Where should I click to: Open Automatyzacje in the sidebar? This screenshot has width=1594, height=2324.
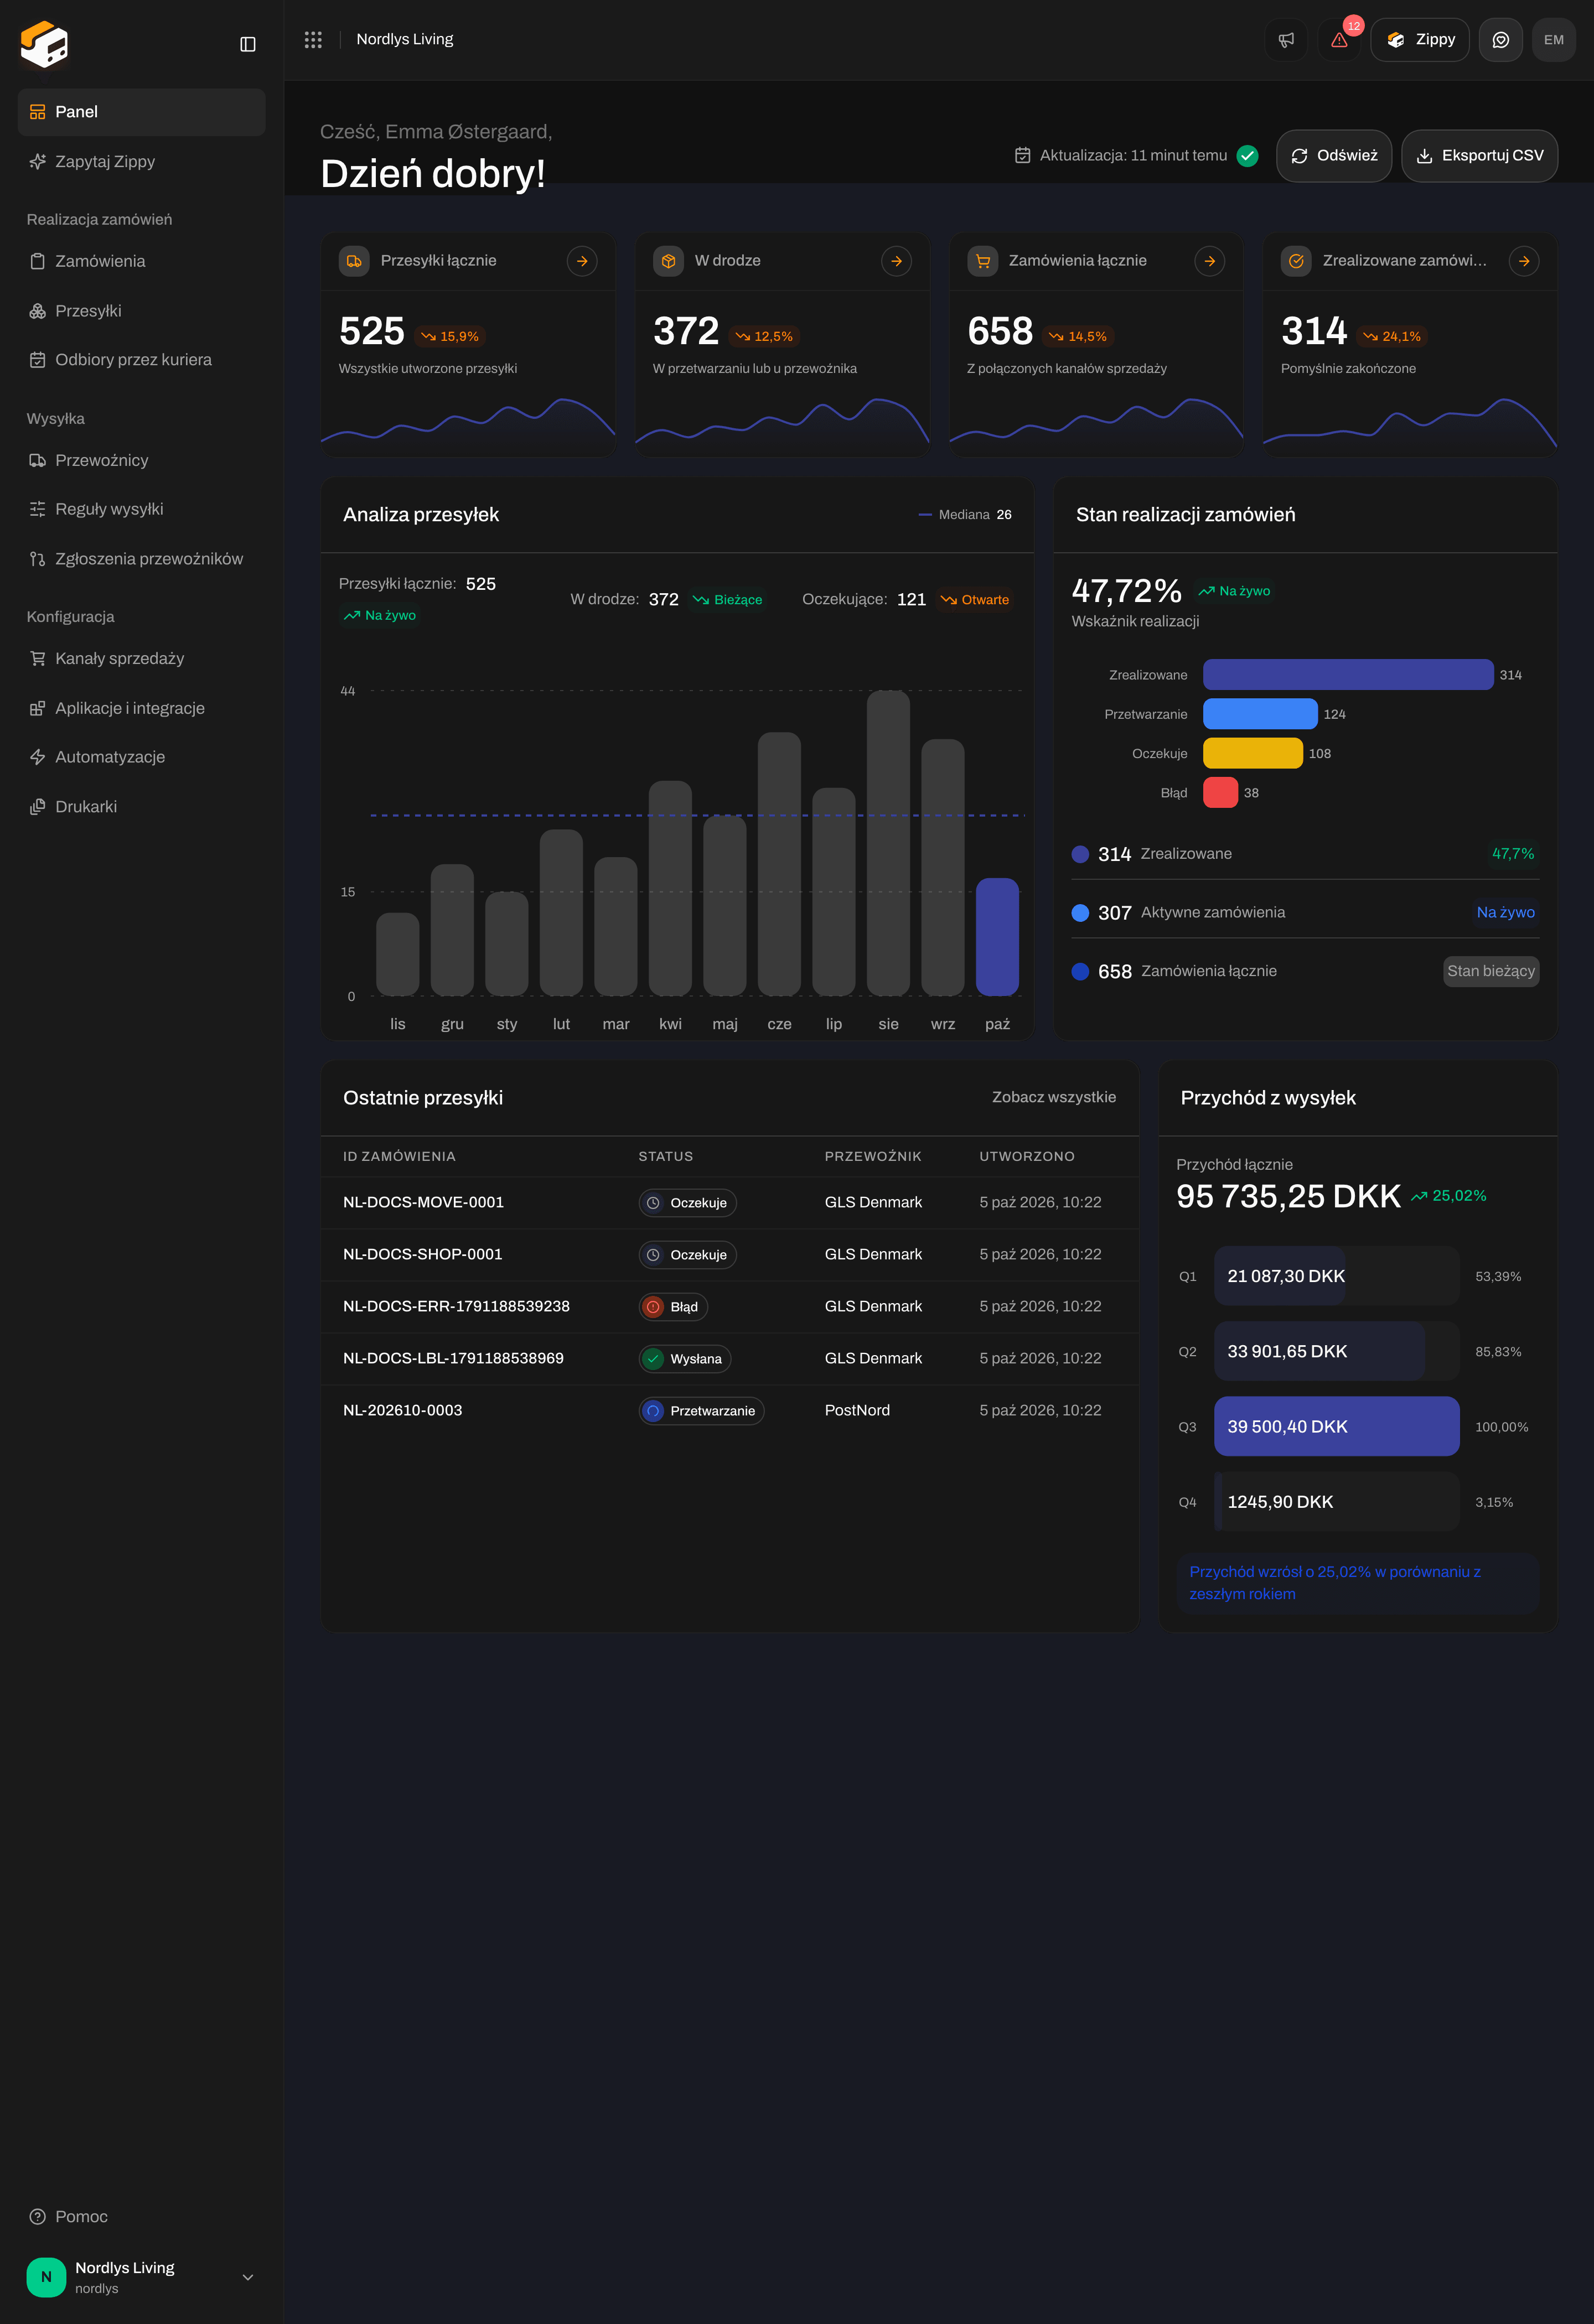pyautogui.click(x=141, y=757)
